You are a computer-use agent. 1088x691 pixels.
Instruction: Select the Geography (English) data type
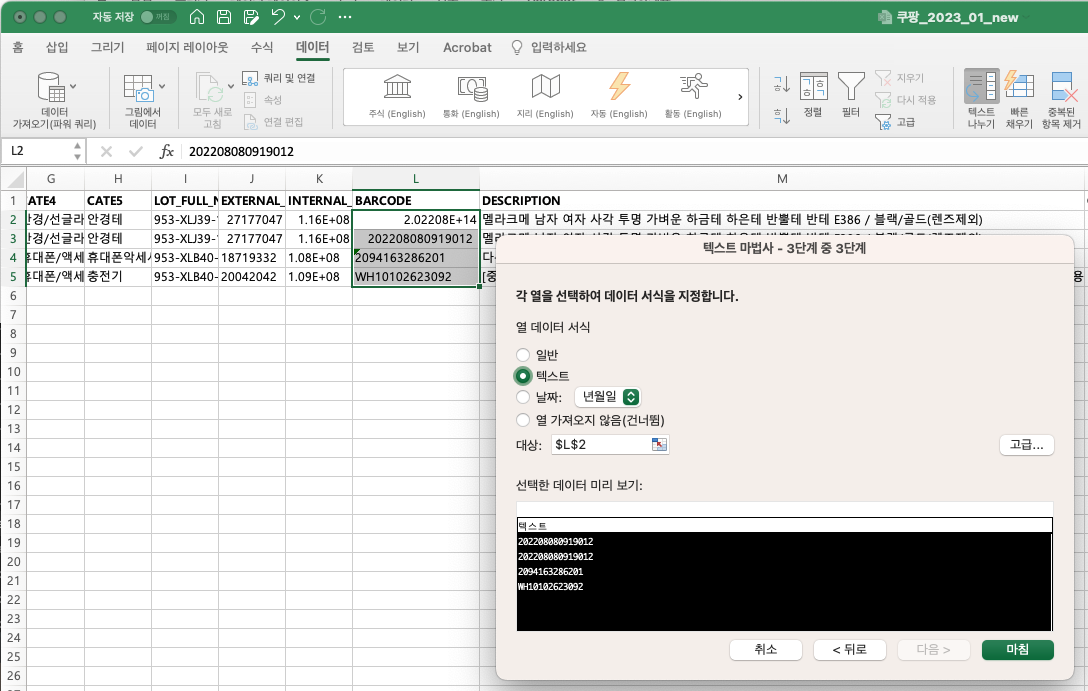[x=545, y=88]
